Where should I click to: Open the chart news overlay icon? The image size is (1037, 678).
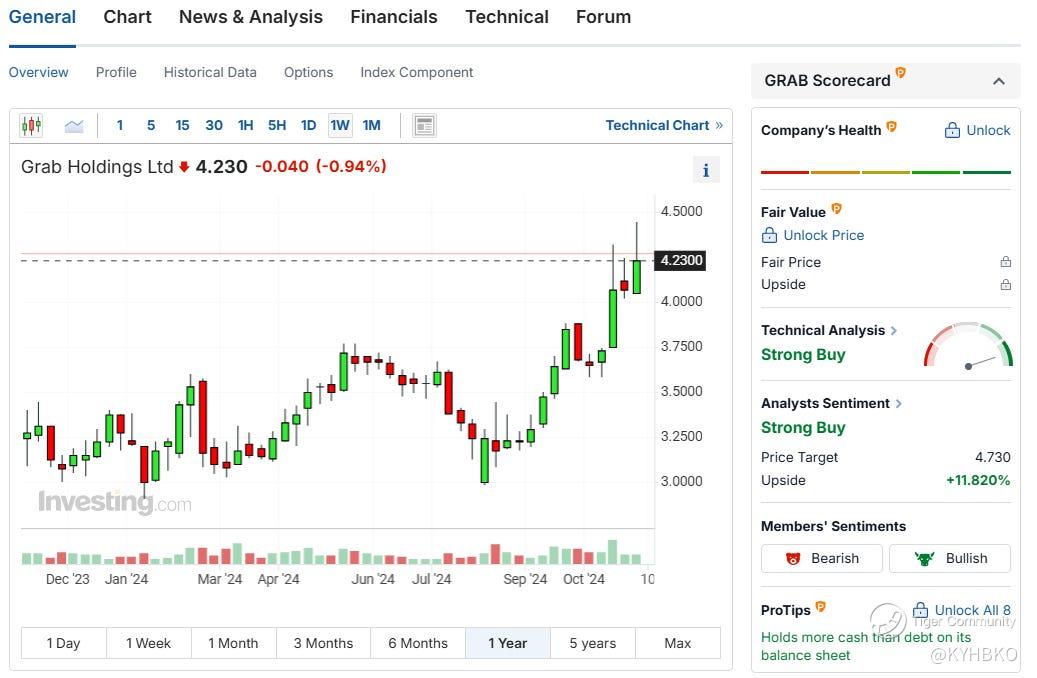[x=424, y=125]
